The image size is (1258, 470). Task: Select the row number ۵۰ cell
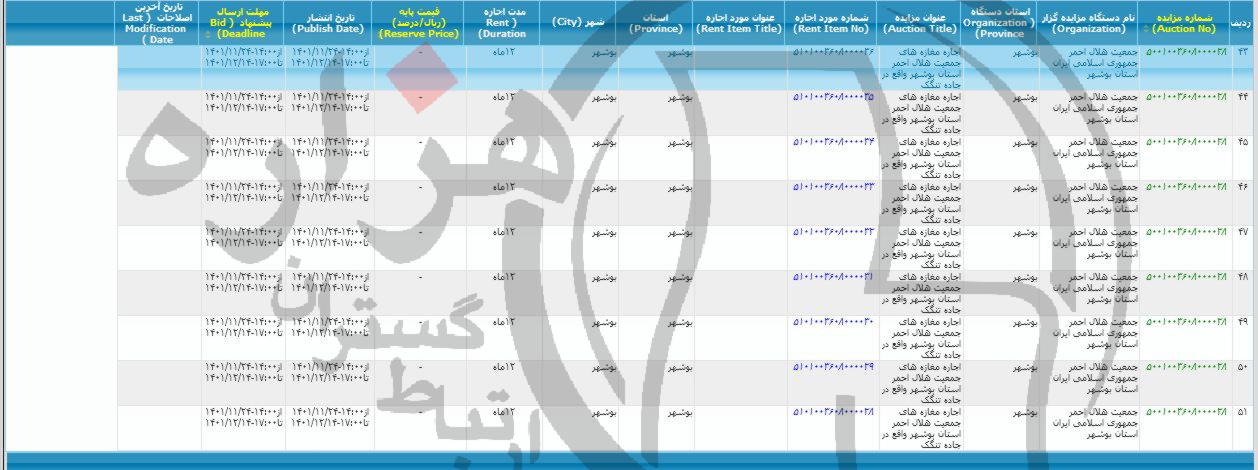[1244, 383]
